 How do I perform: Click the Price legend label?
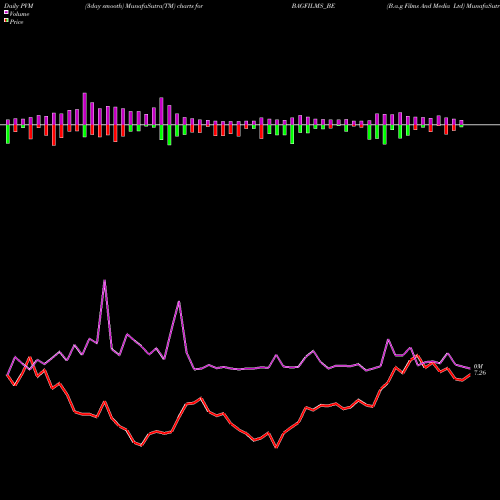16,22
